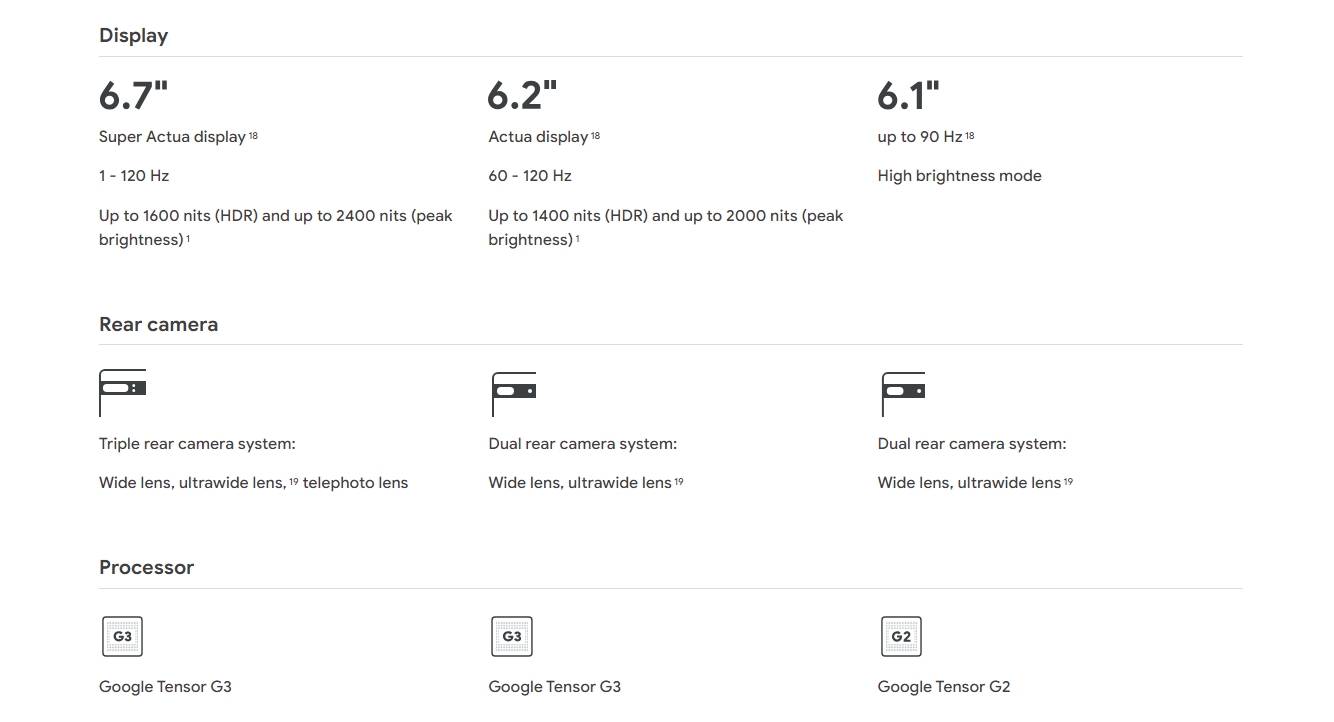Screen dimensions: 1334x722
Task: Click the Rear camera section heading
Action: click(x=158, y=324)
